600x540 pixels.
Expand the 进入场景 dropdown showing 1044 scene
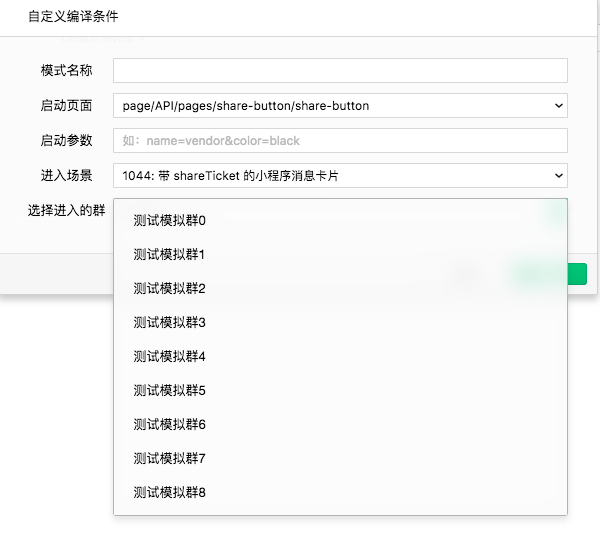[340, 176]
